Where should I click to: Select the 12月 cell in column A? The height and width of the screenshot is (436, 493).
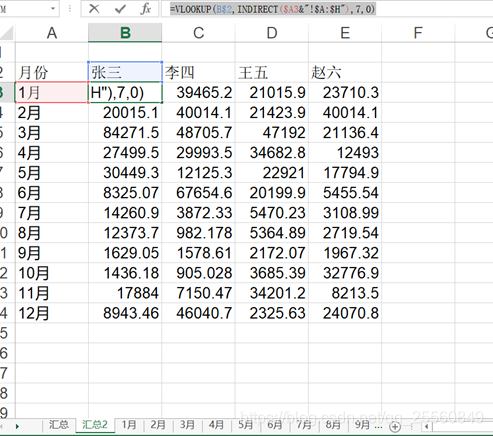(52, 313)
